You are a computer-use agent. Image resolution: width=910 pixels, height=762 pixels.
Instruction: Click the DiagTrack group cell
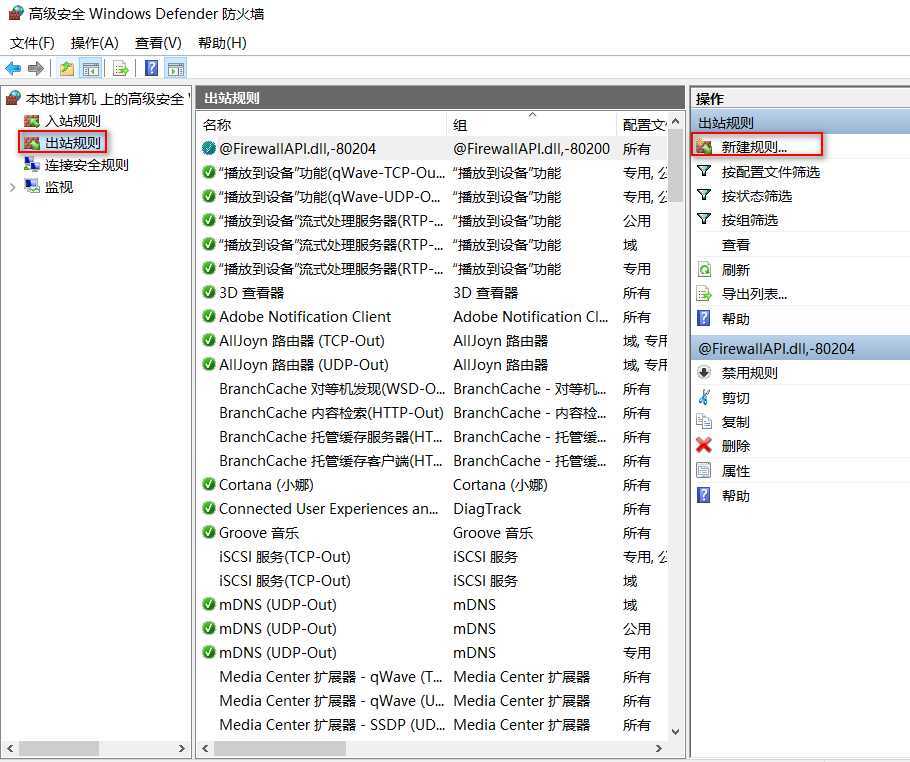487,509
